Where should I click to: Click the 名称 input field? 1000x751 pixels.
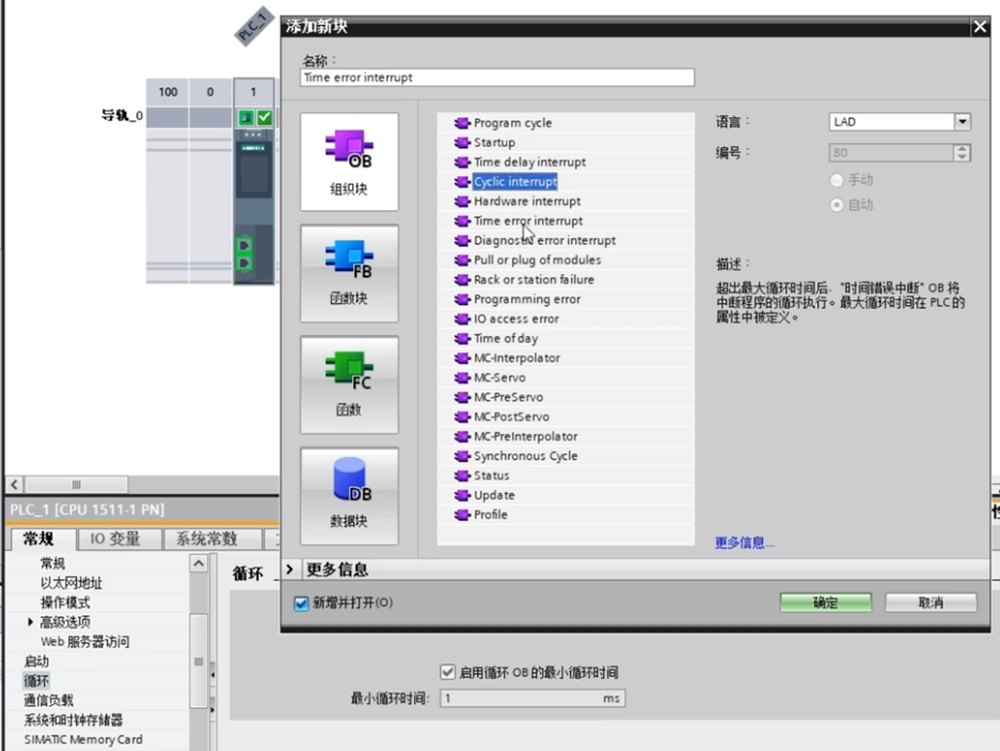tap(497, 78)
